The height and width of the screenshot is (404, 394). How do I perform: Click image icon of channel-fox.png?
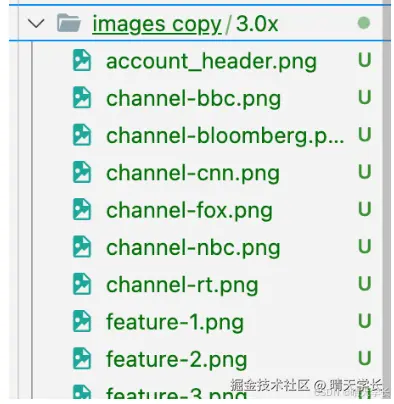pos(82,210)
